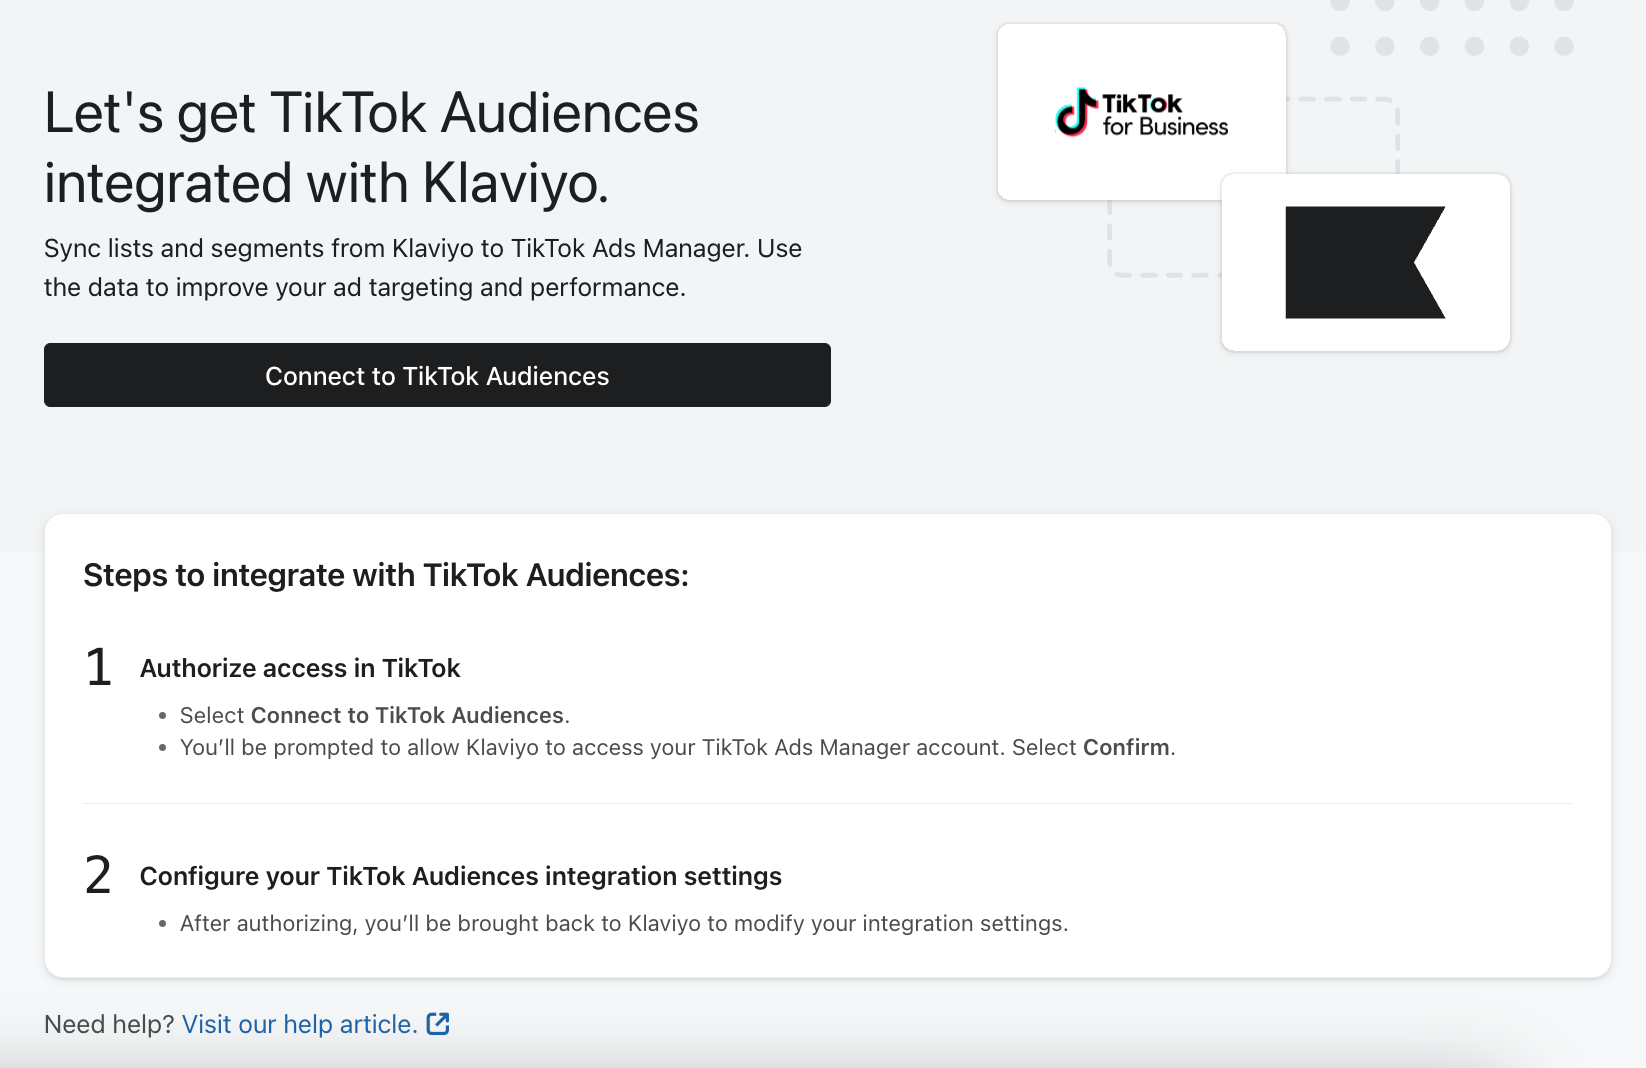
Task: Click the 'After authorizing' bullet text
Action: click(x=623, y=923)
